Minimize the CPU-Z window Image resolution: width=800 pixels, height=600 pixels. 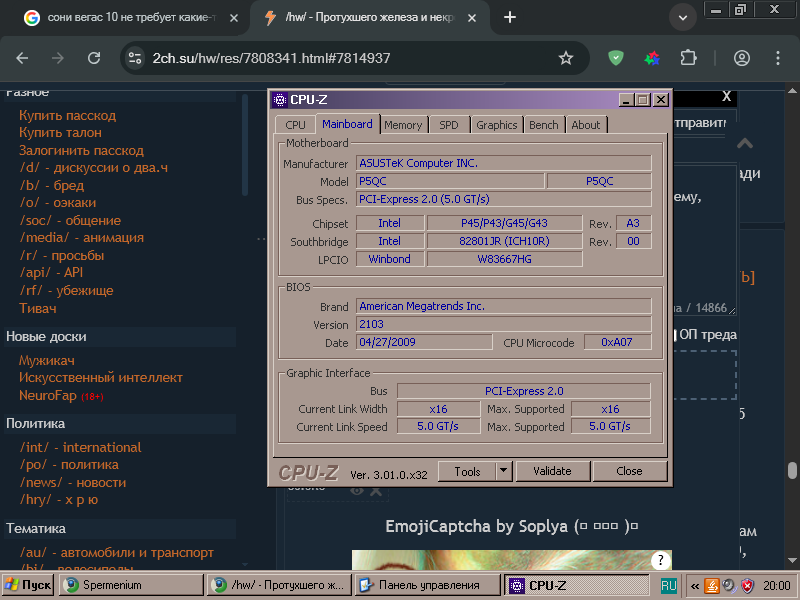627,99
